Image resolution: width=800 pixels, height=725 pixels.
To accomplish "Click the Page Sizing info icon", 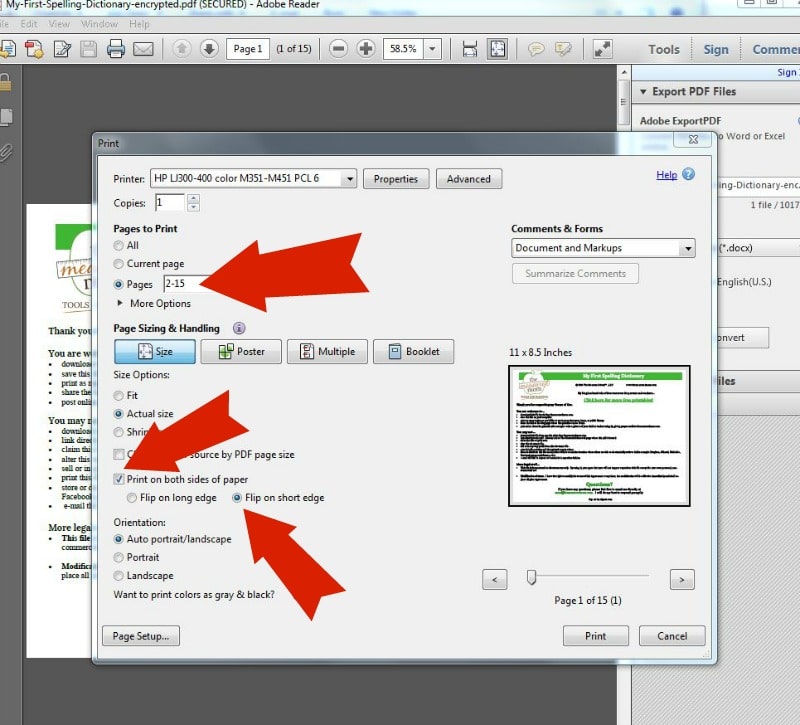I will tap(239, 328).
